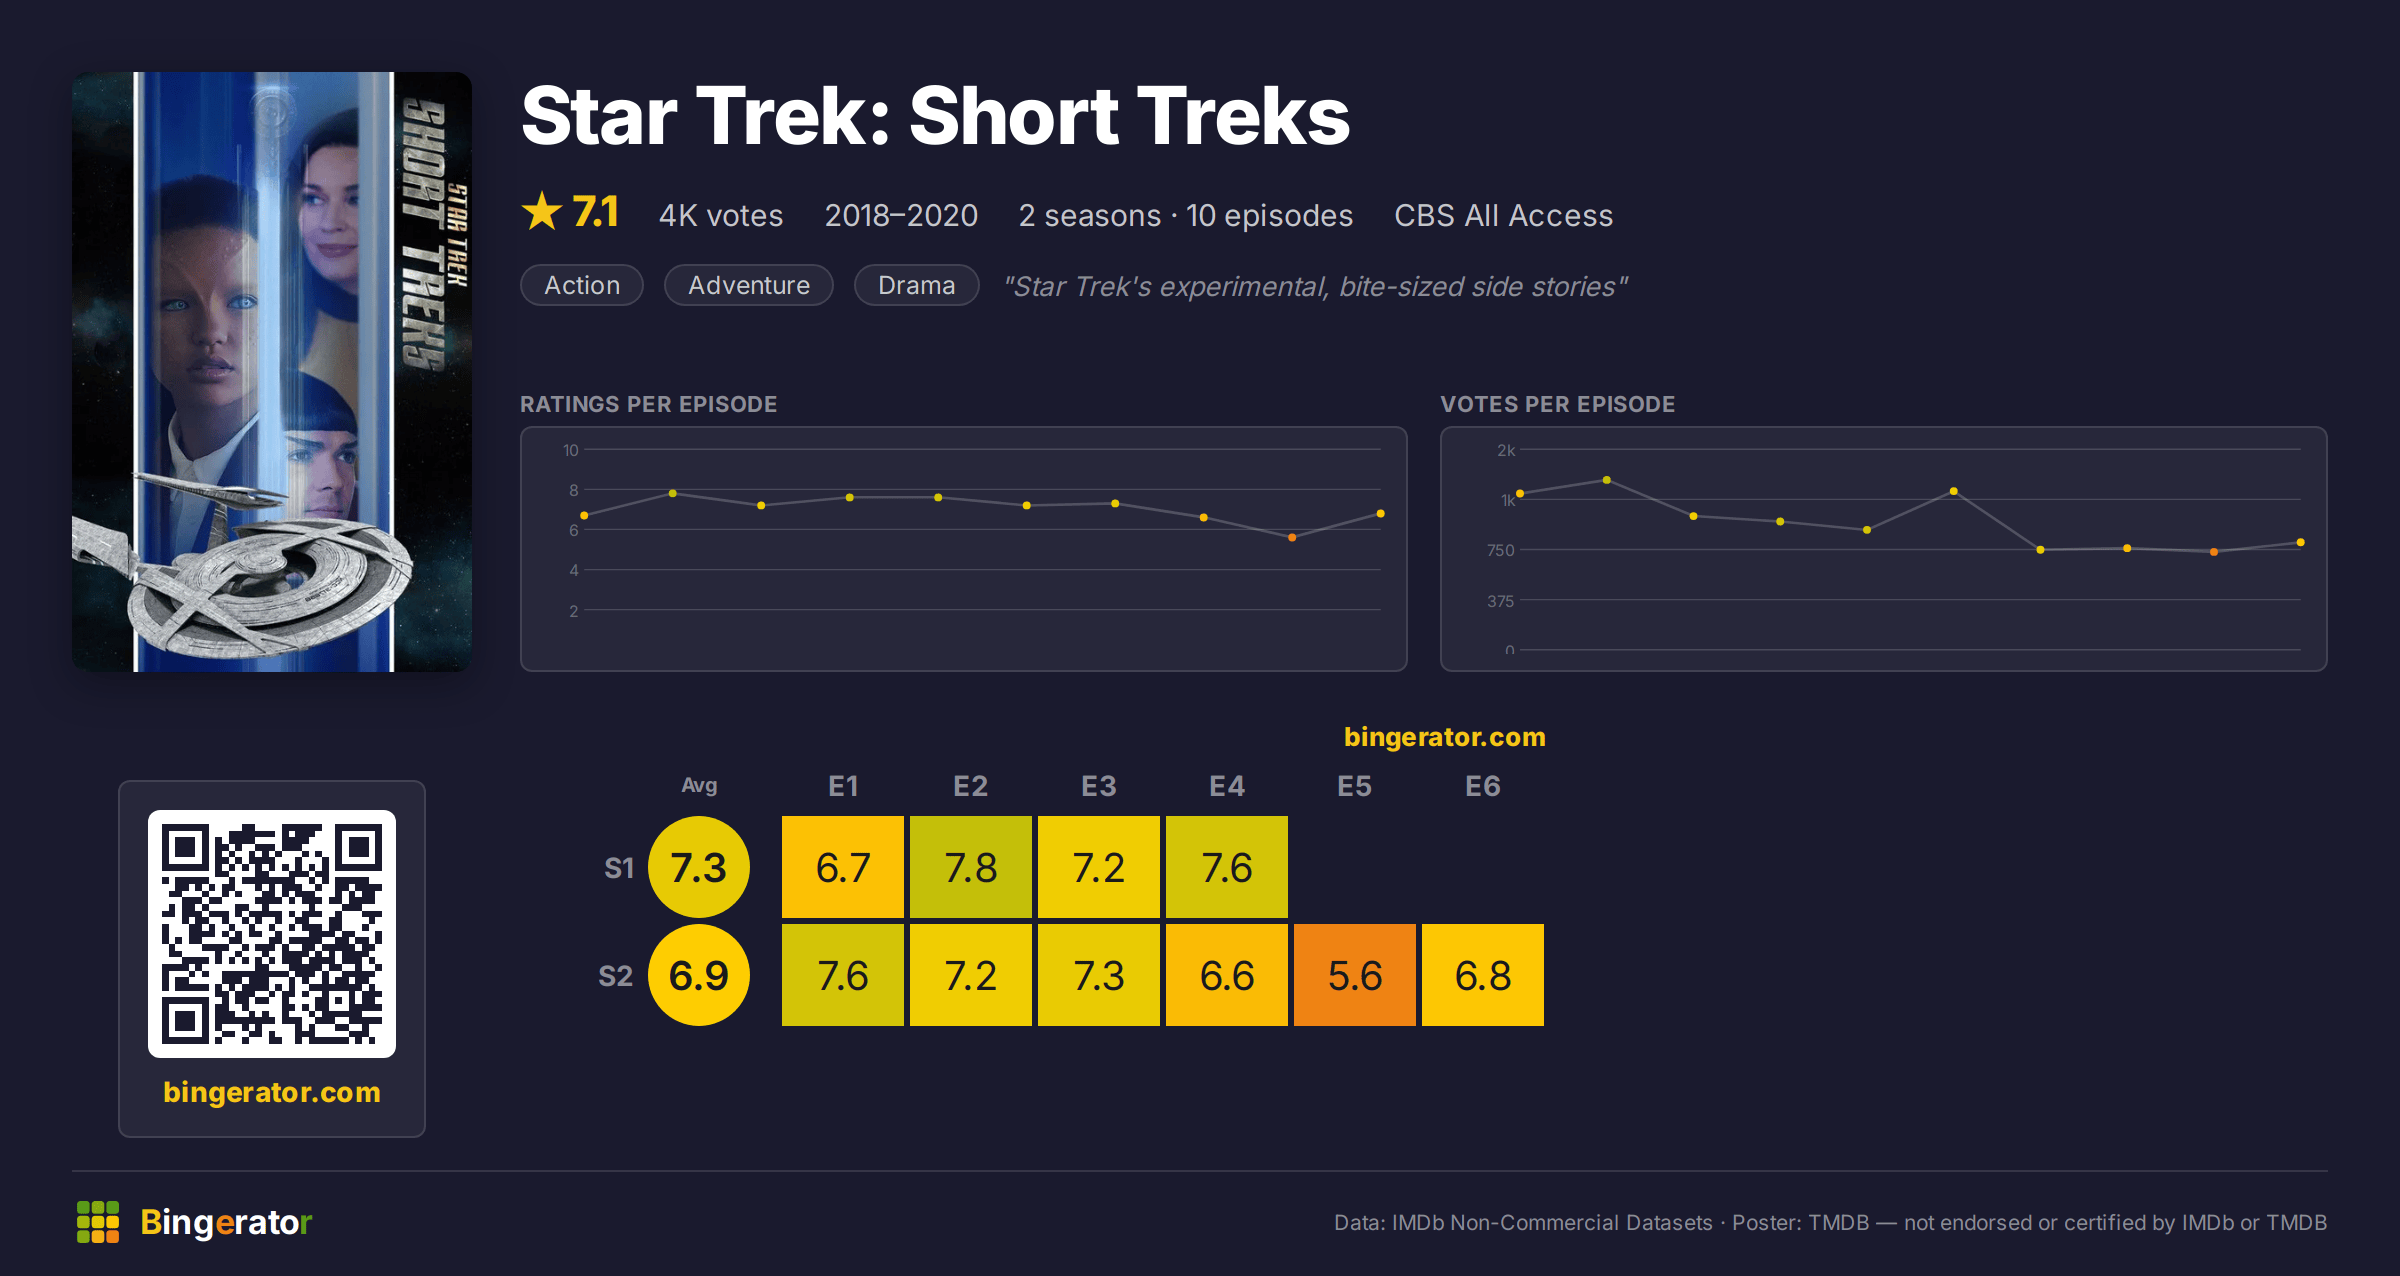The width and height of the screenshot is (2400, 1276).
Task: Click the E4 column header
Action: click(1227, 786)
